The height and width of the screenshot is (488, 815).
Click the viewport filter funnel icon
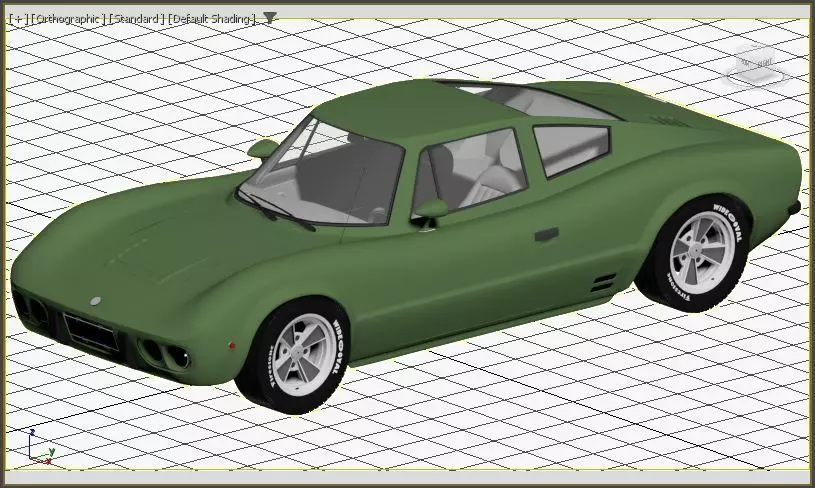(x=270, y=19)
